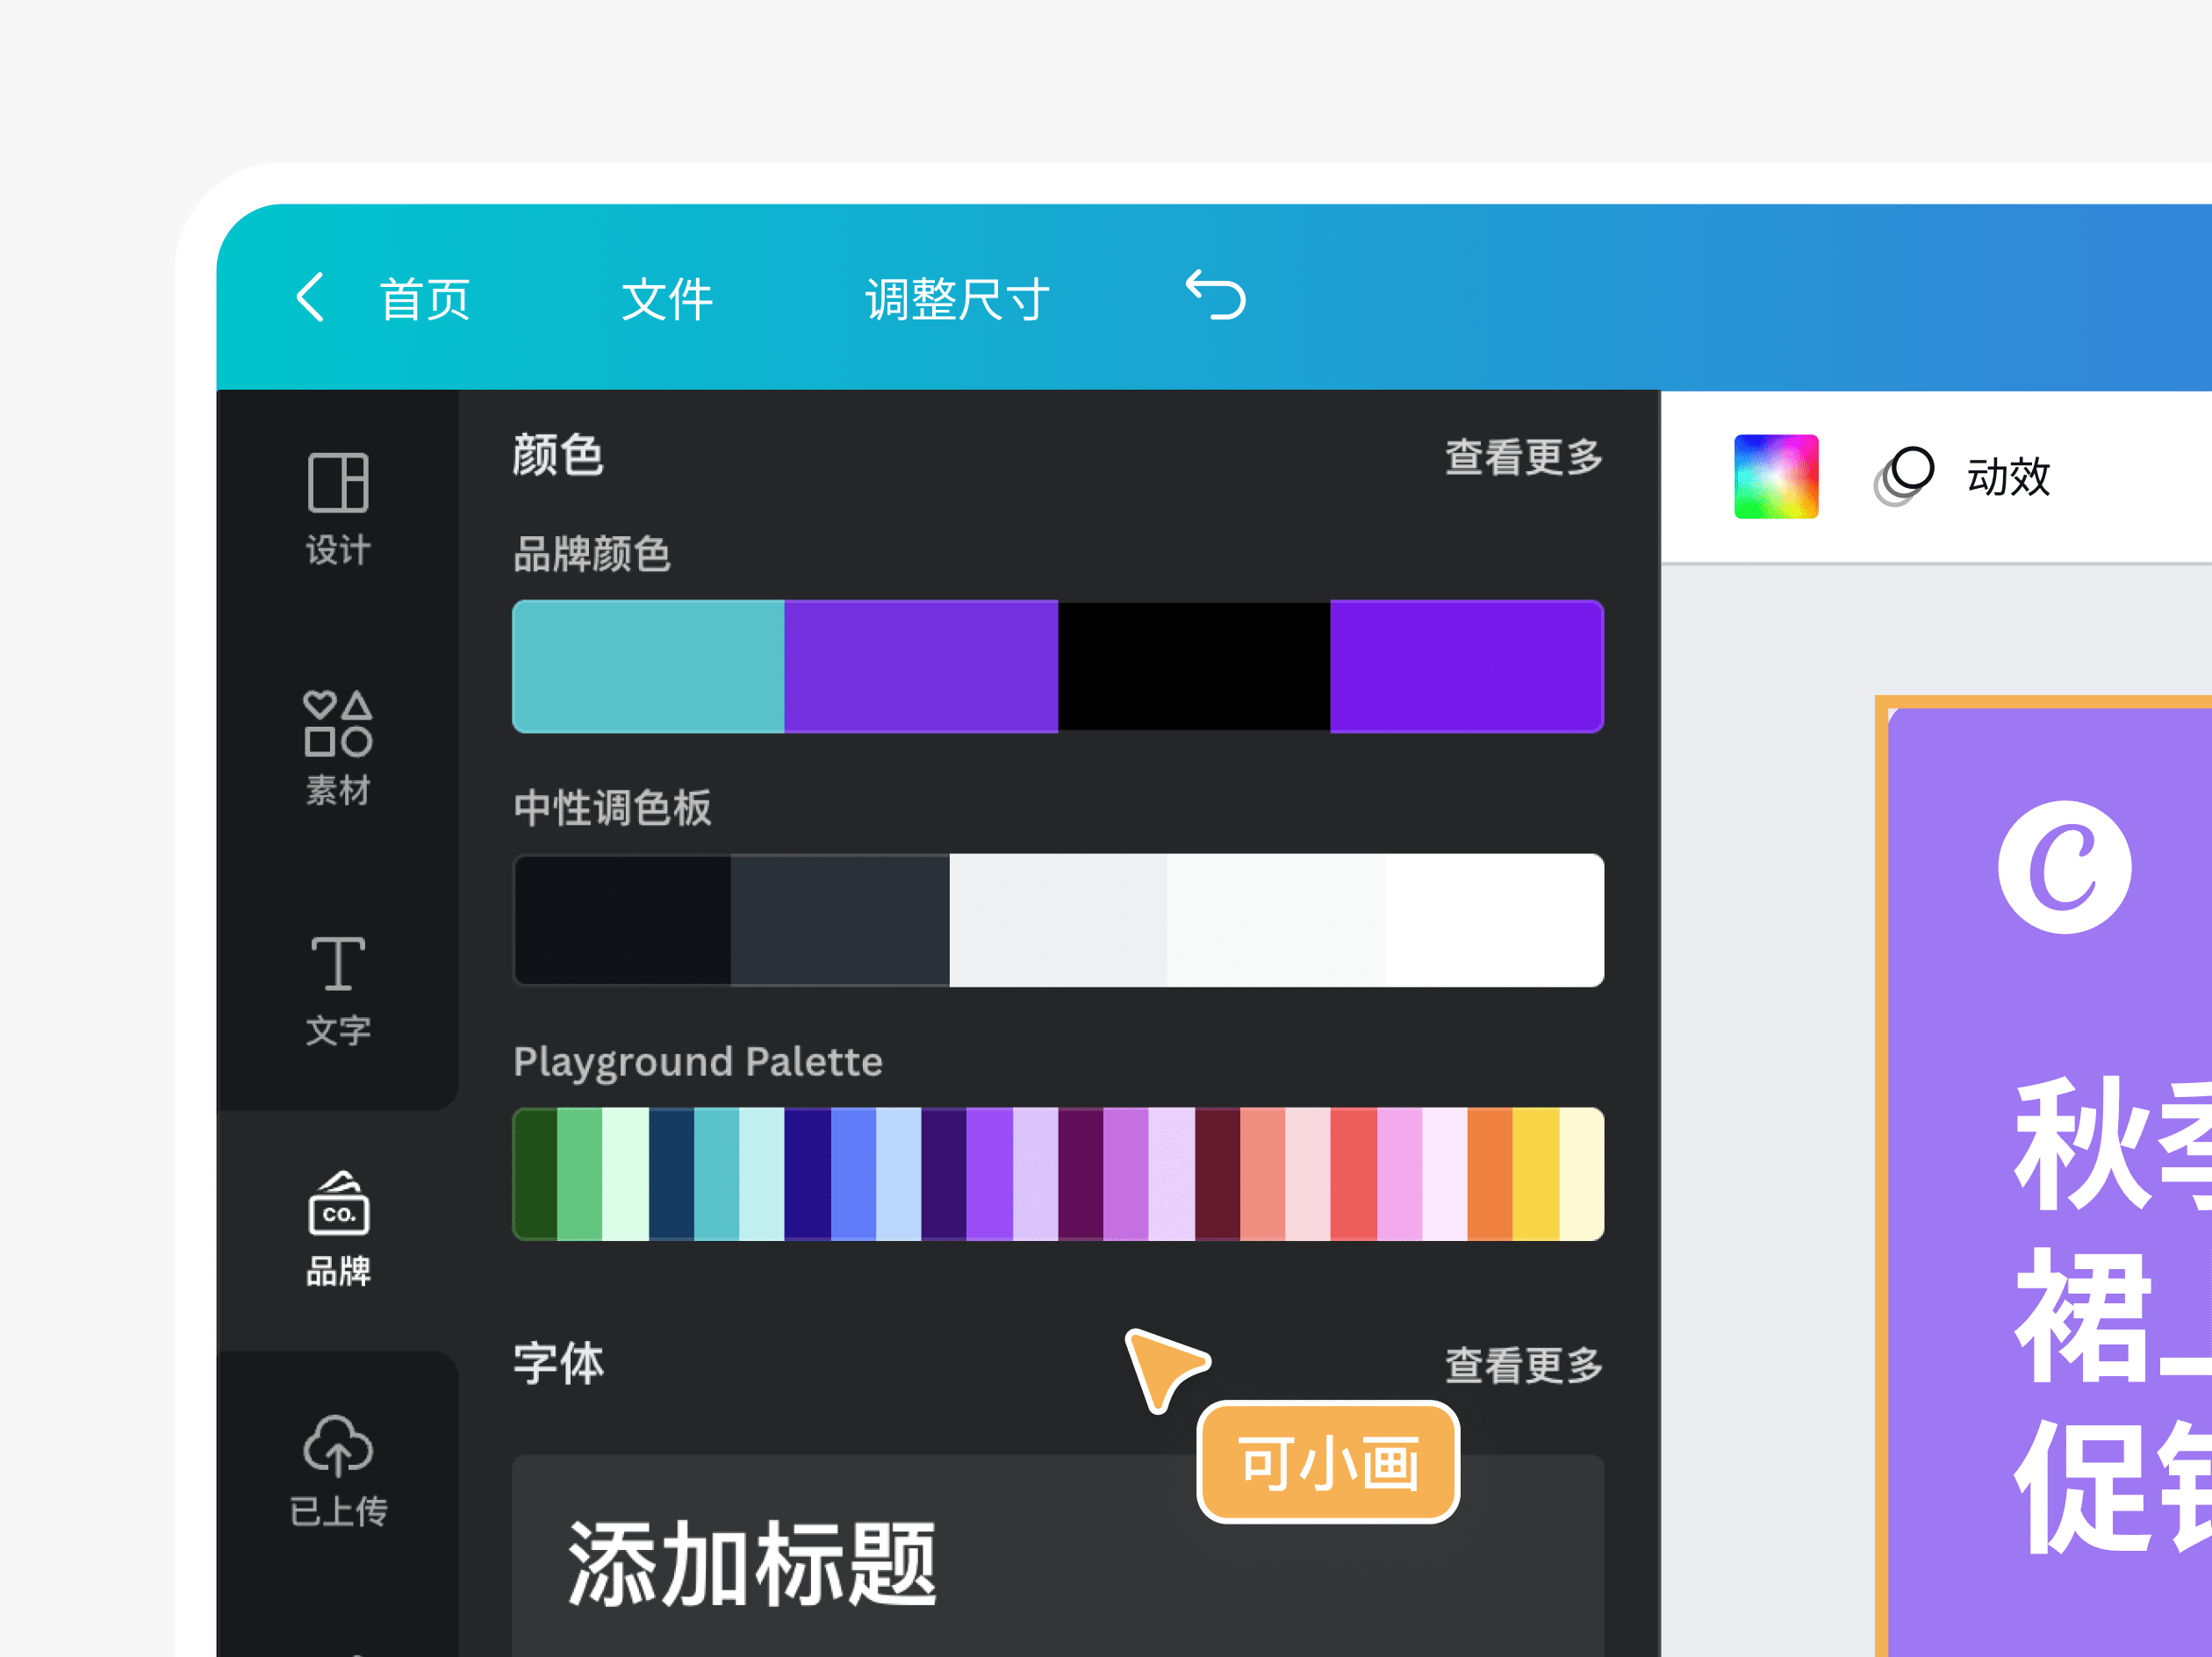Select darkest swatch in 中性调色板
2212x1657 pixels.
pos(622,920)
